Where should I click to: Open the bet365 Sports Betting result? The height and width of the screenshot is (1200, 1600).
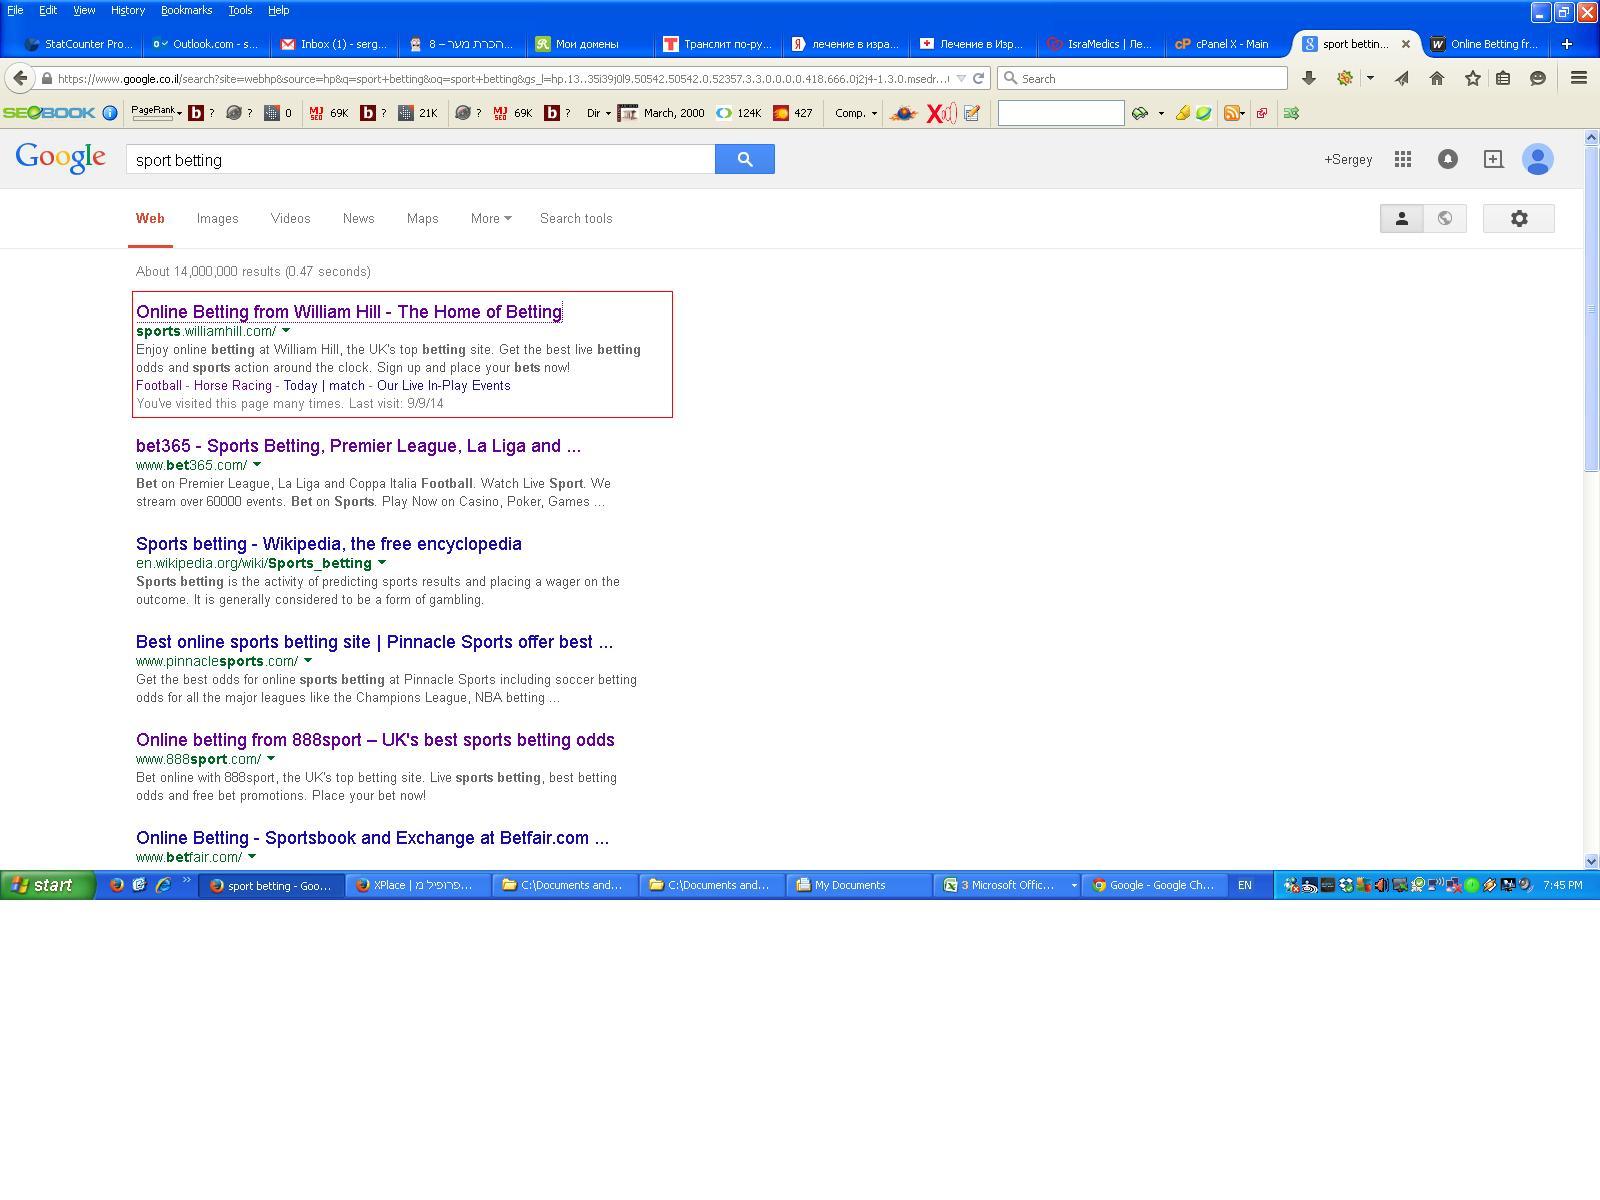[x=358, y=446]
